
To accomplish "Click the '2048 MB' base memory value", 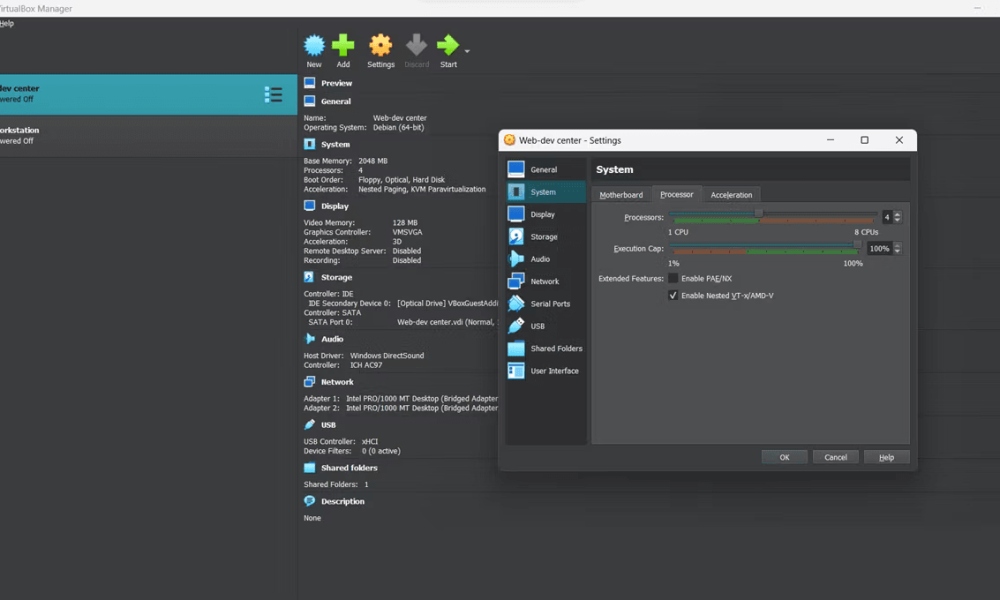I will pos(373,161).
